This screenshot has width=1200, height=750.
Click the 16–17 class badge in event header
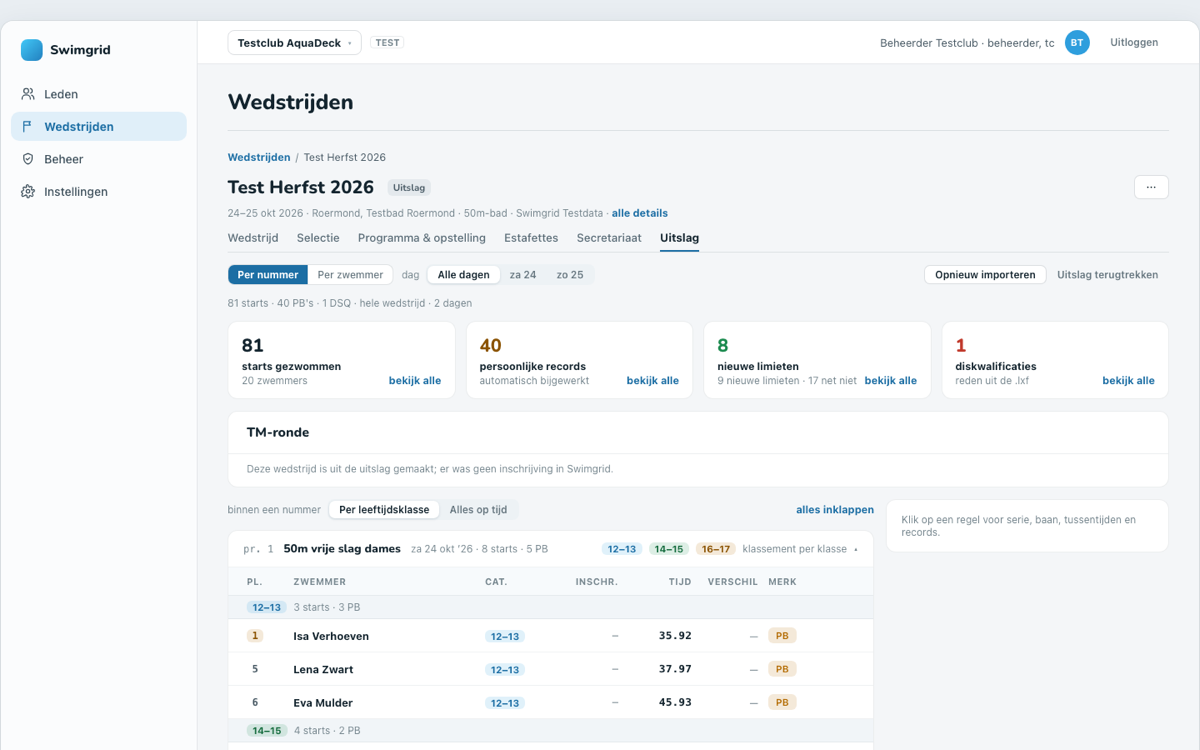point(716,549)
